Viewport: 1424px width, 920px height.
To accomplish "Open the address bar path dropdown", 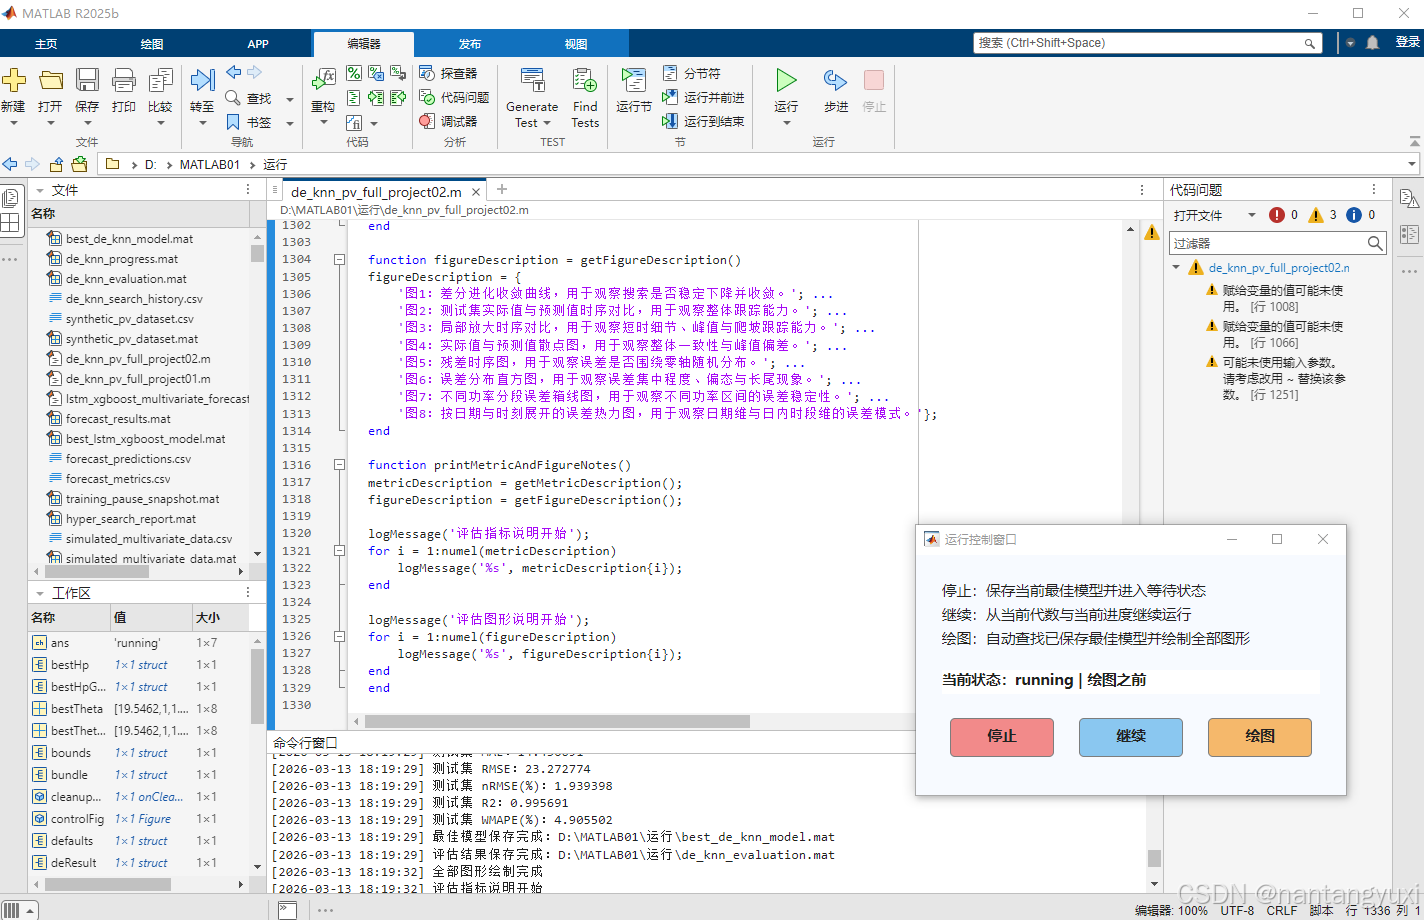I will (x=1412, y=164).
